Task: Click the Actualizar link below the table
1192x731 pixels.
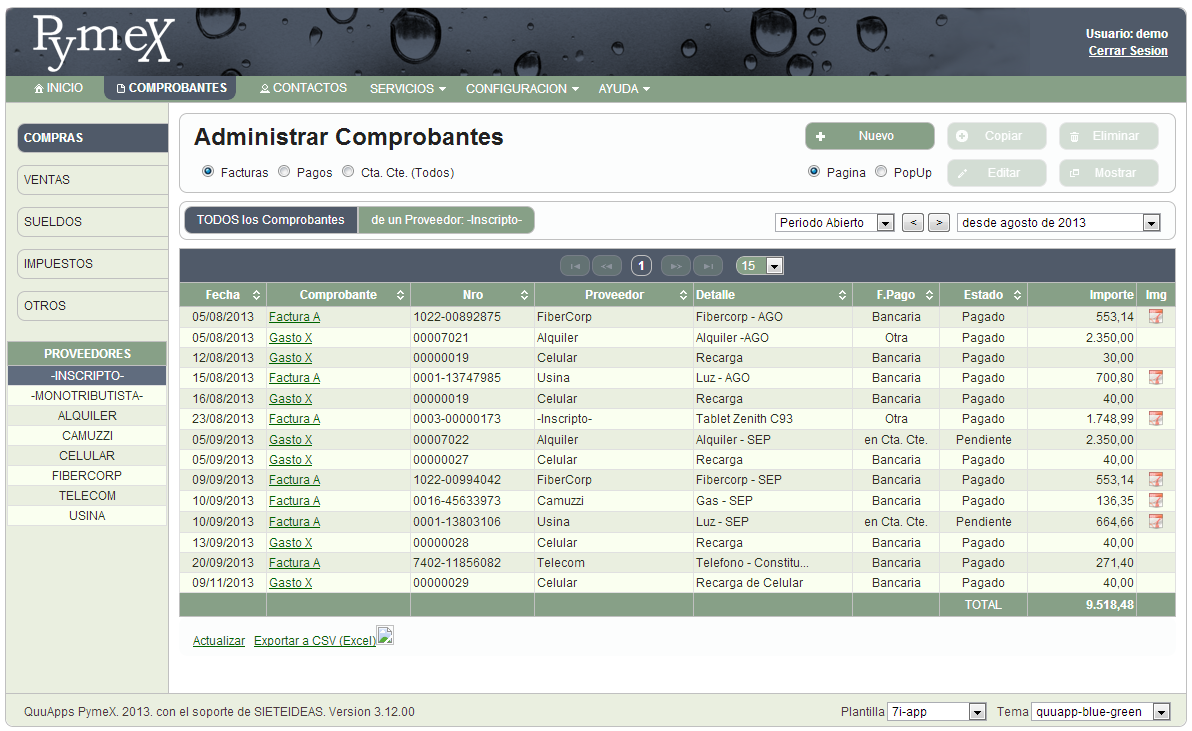Action: click(x=219, y=641)
